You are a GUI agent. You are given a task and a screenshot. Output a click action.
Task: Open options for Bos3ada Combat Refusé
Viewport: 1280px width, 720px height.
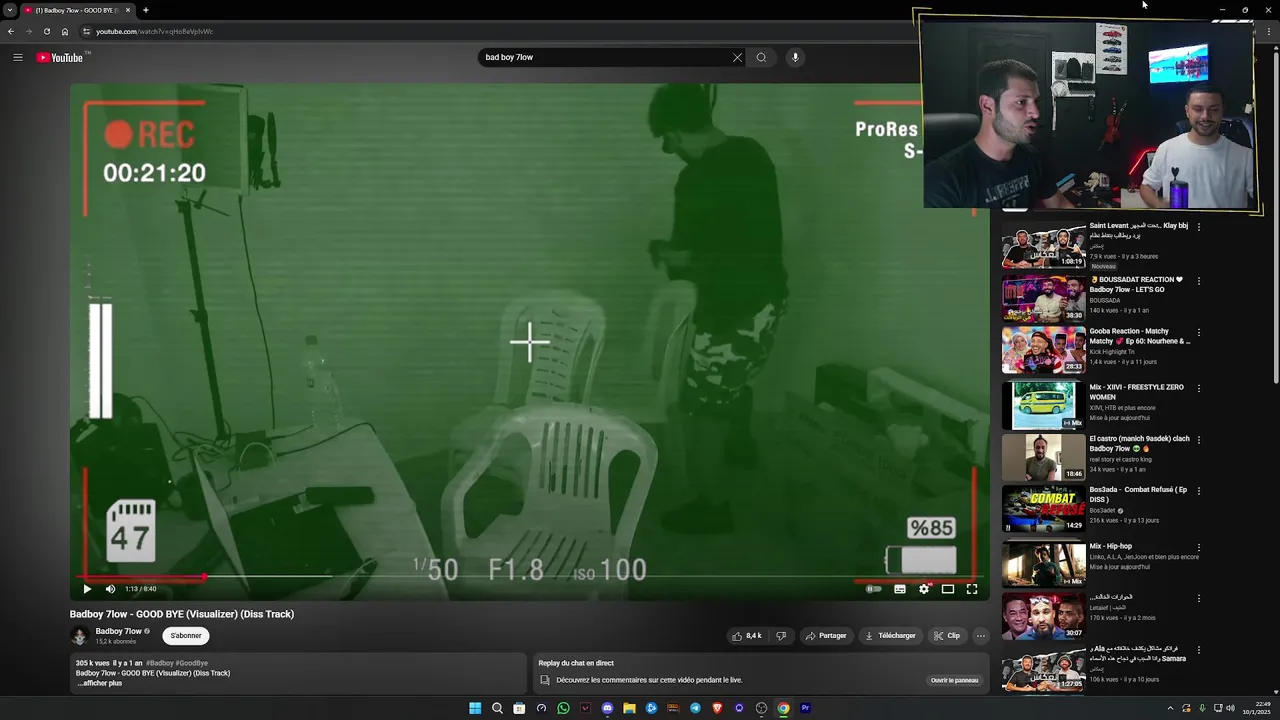coord(1198,491)
